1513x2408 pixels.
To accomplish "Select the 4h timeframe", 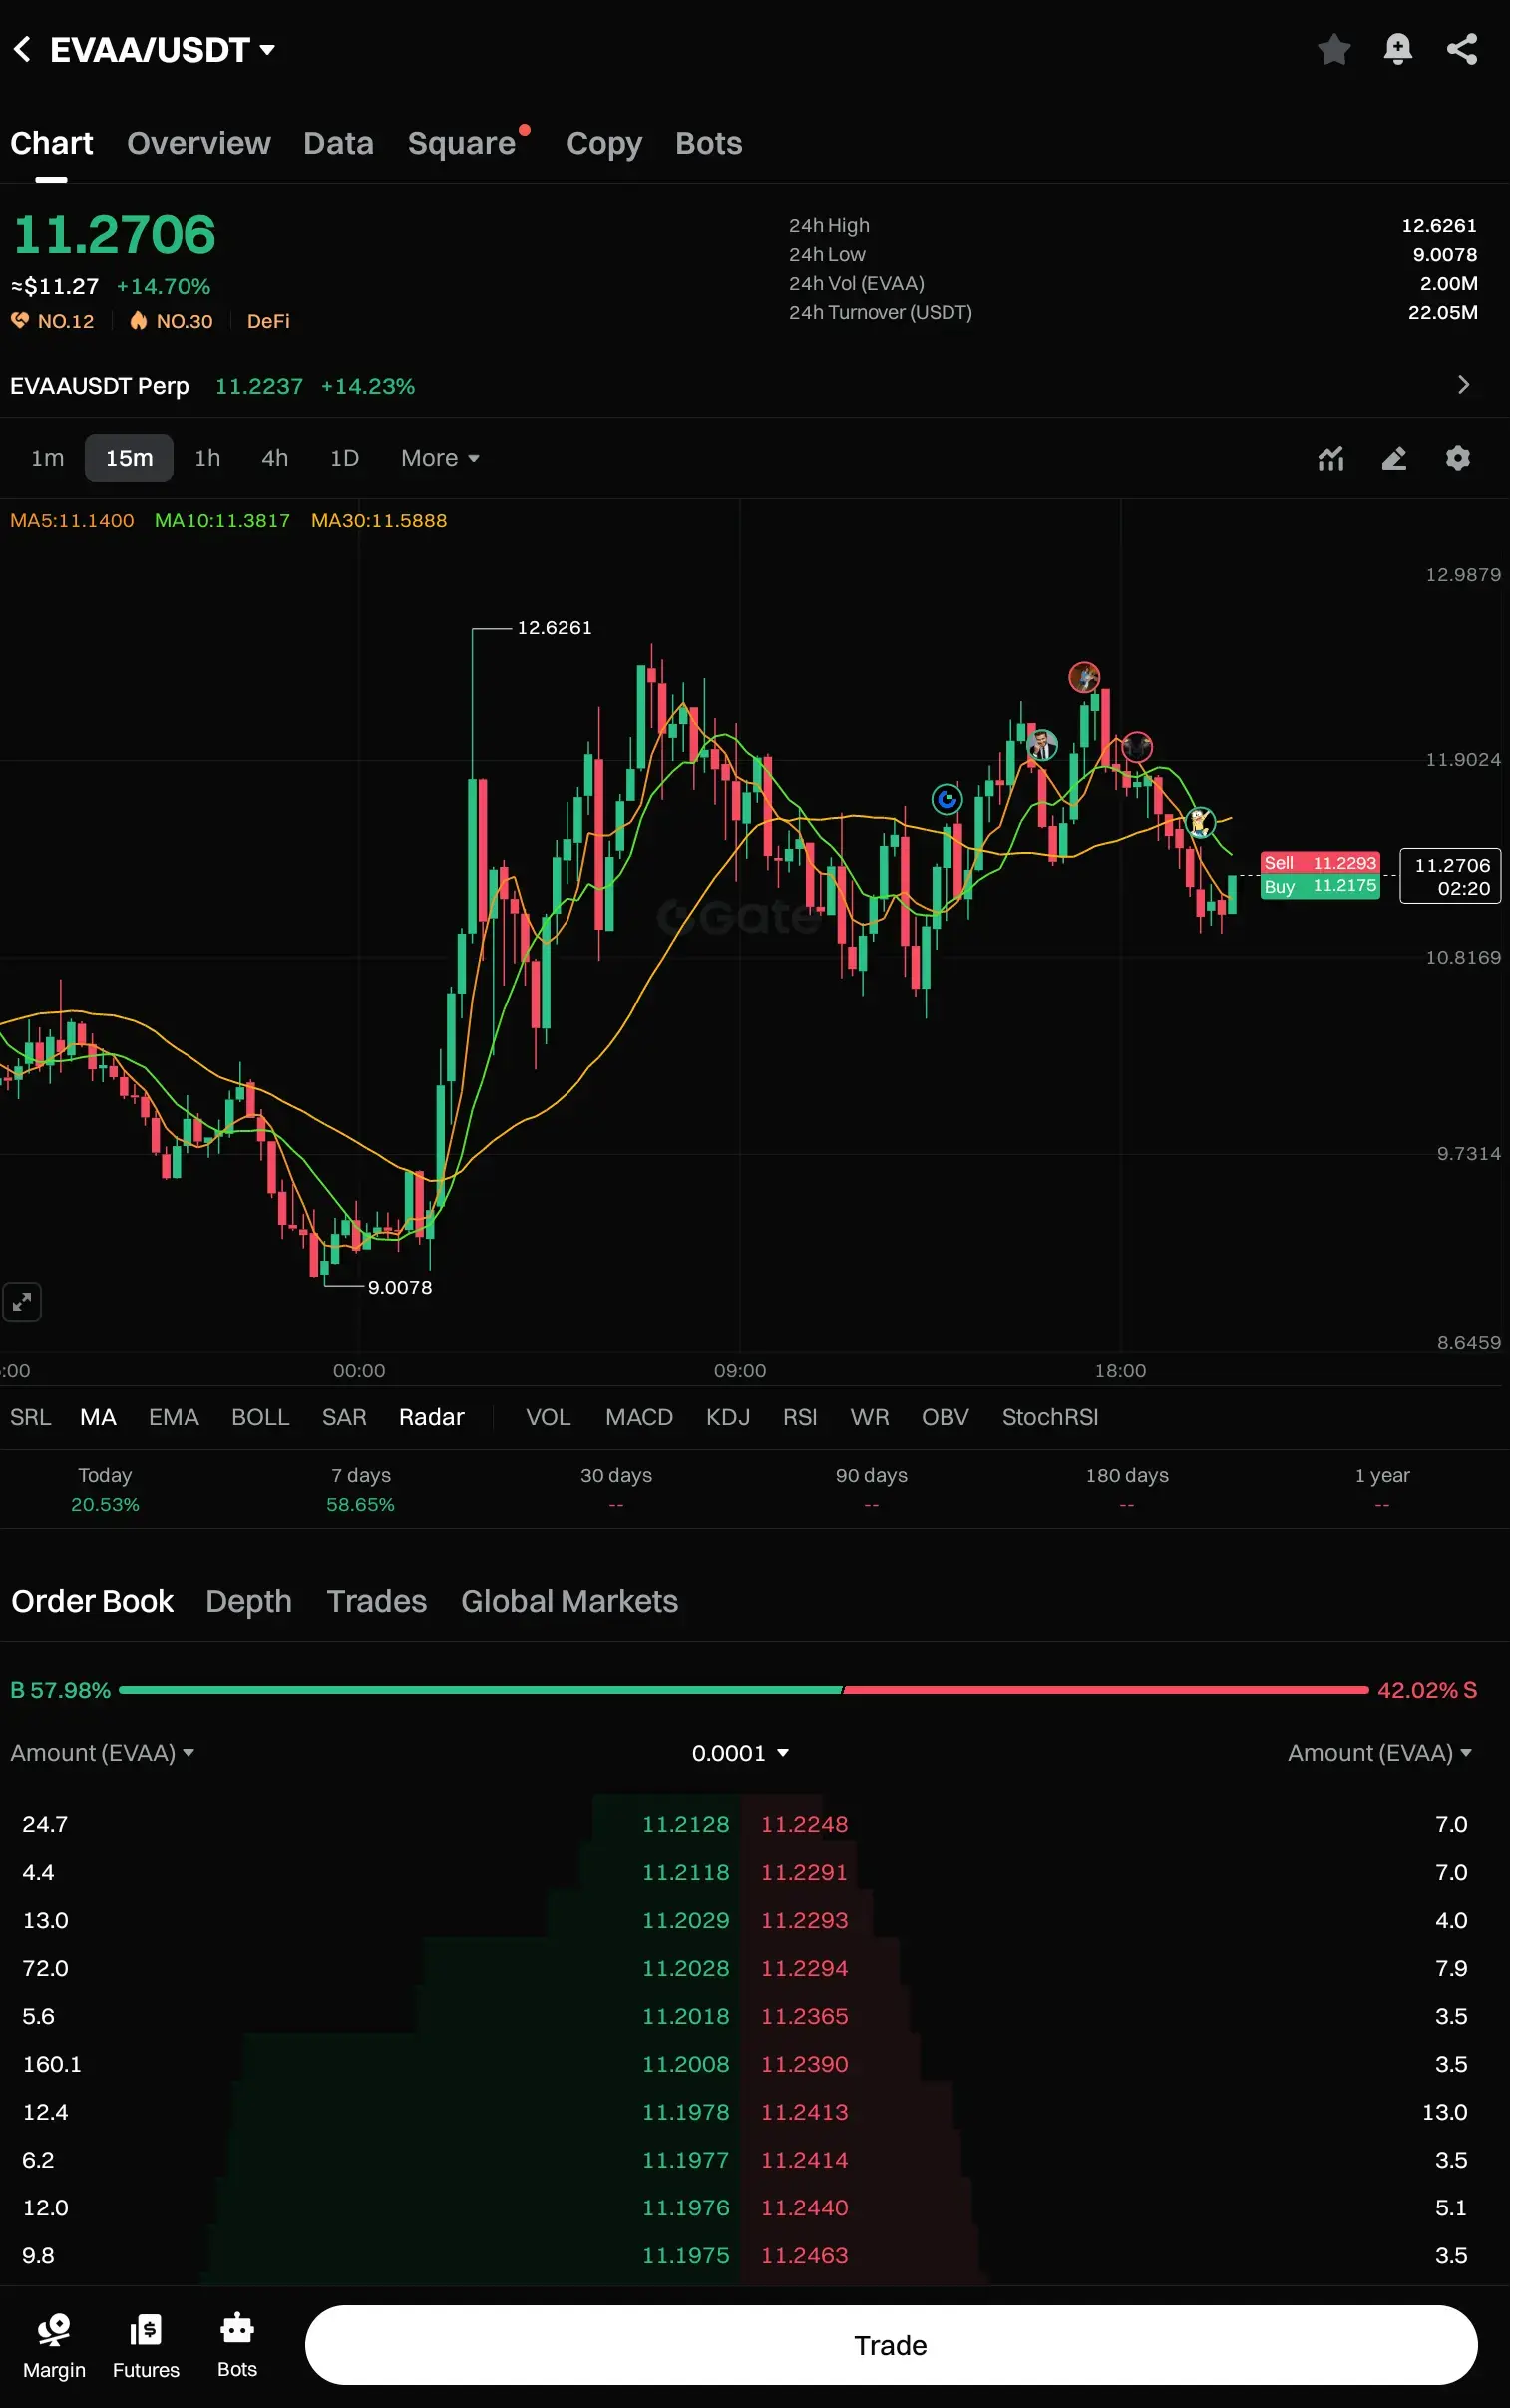I will (275, 458).
